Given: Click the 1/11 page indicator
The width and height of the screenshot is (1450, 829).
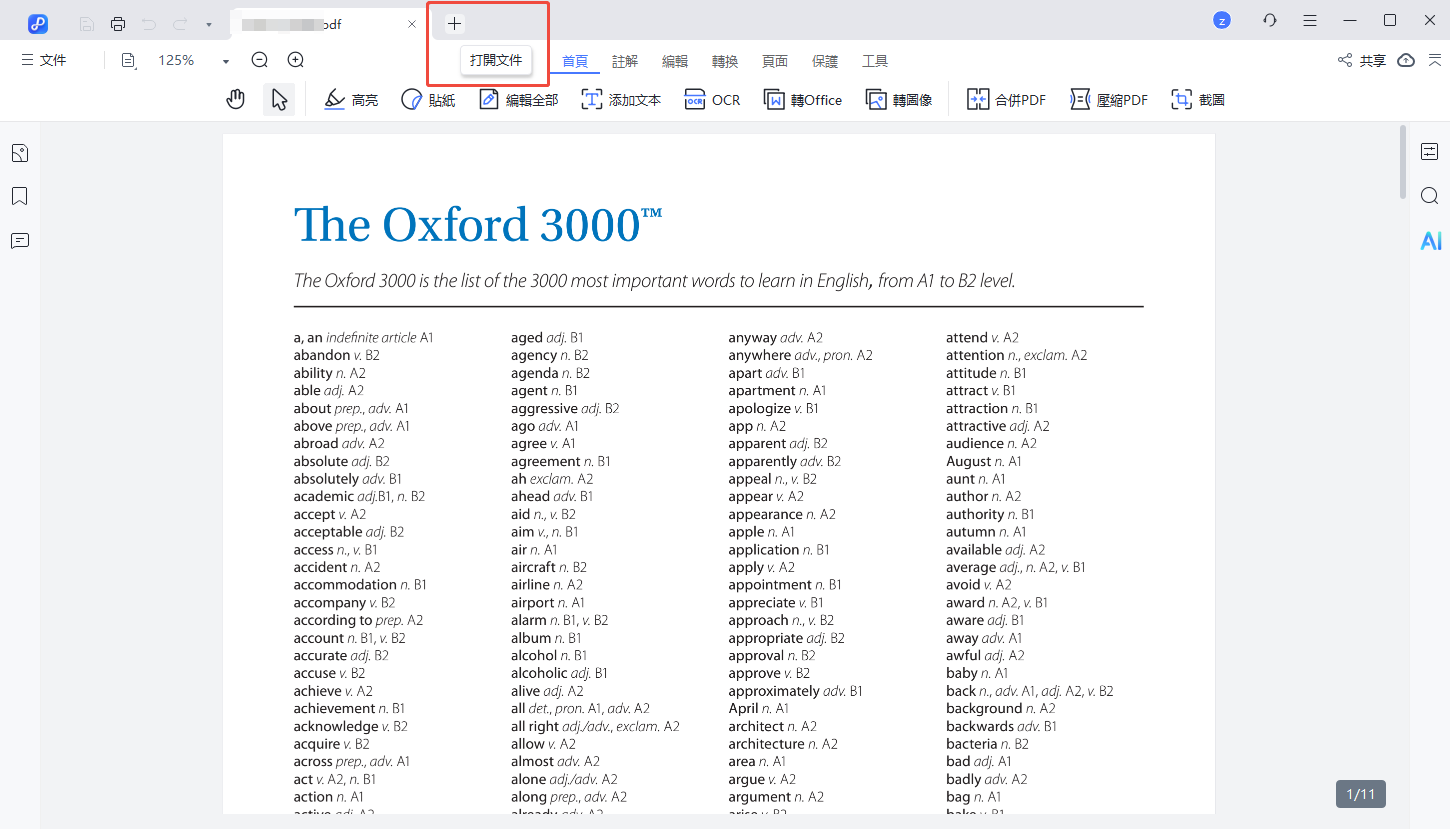Looking at the screenshot, I should (1361, 794).
